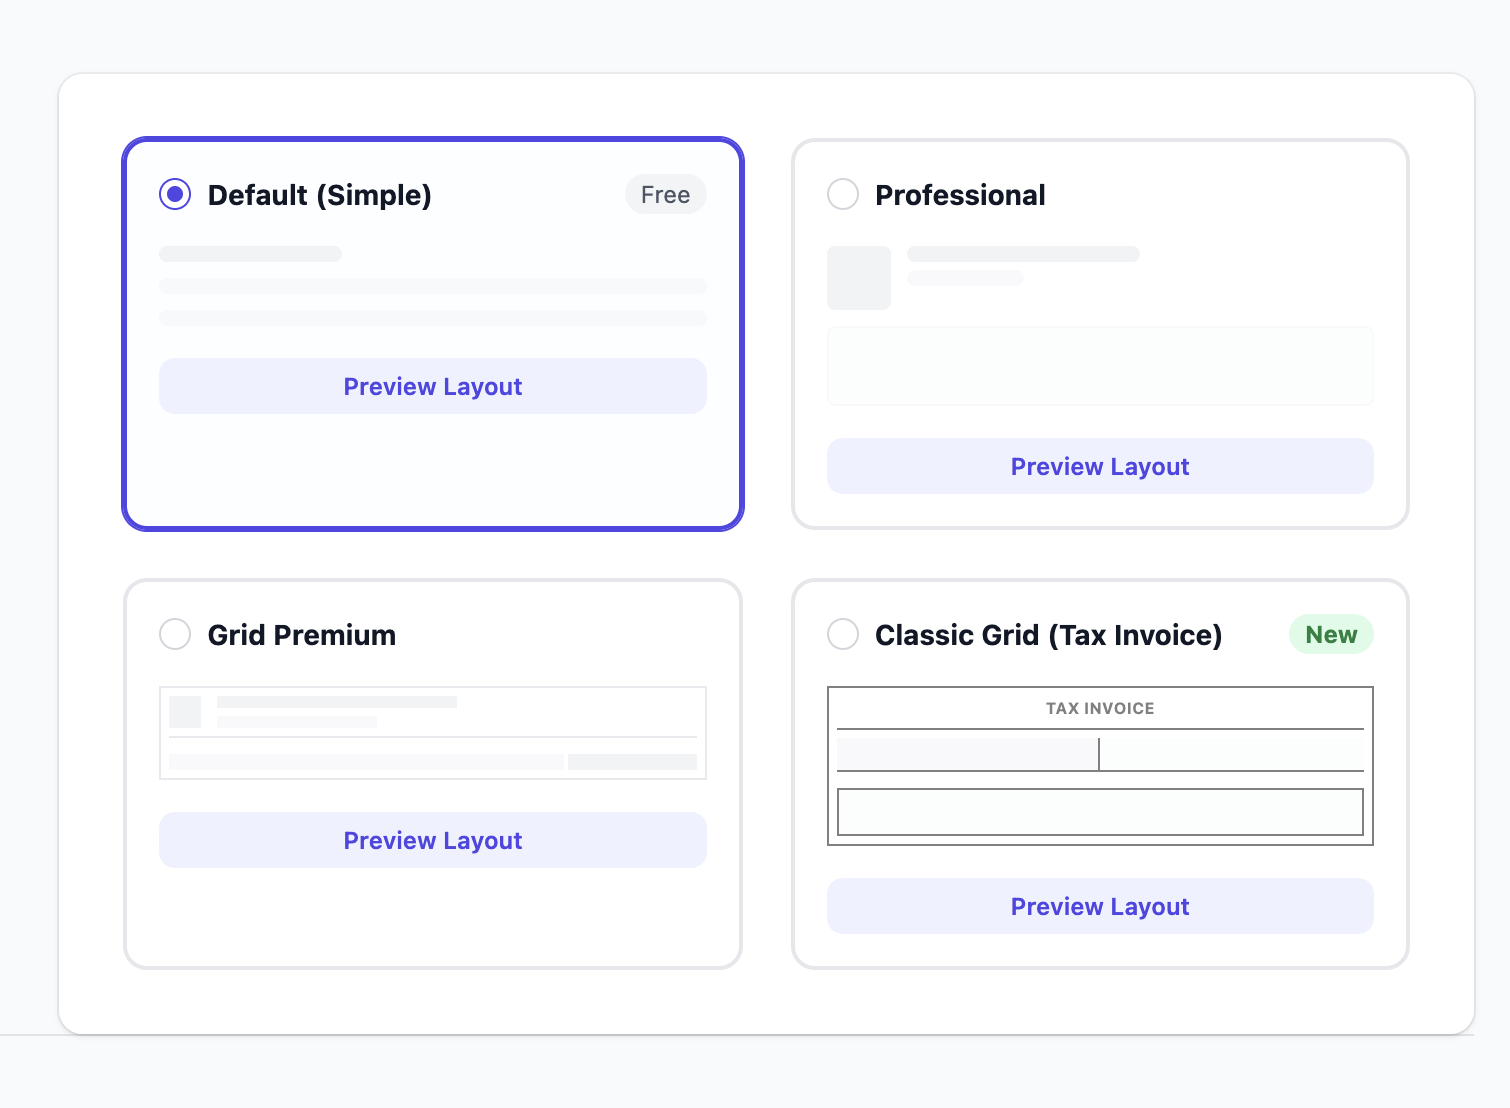This screenshot has height=1108, width=1510.
Task: Select the Professional radio button
Action: [x=843, y=194]
